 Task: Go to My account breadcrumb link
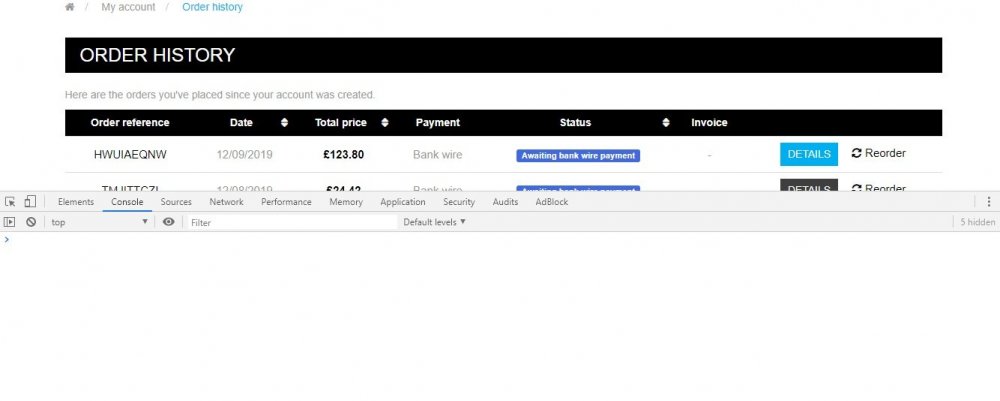point(128,7)
